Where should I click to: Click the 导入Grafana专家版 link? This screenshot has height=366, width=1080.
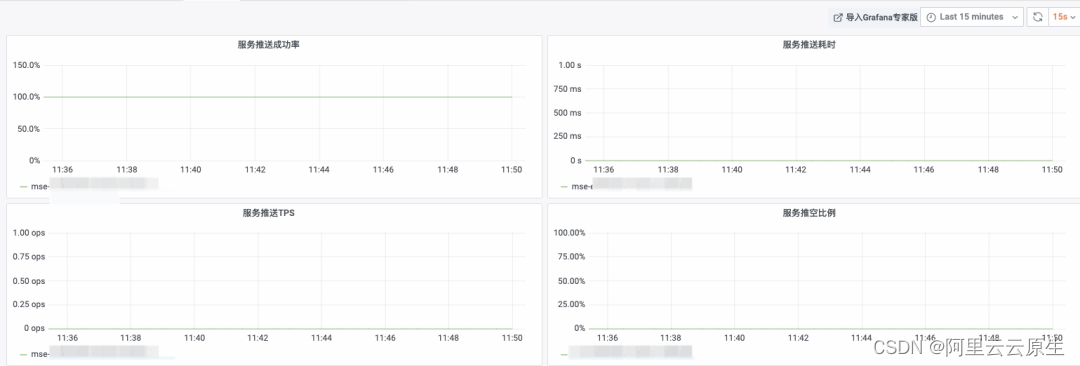875,17
